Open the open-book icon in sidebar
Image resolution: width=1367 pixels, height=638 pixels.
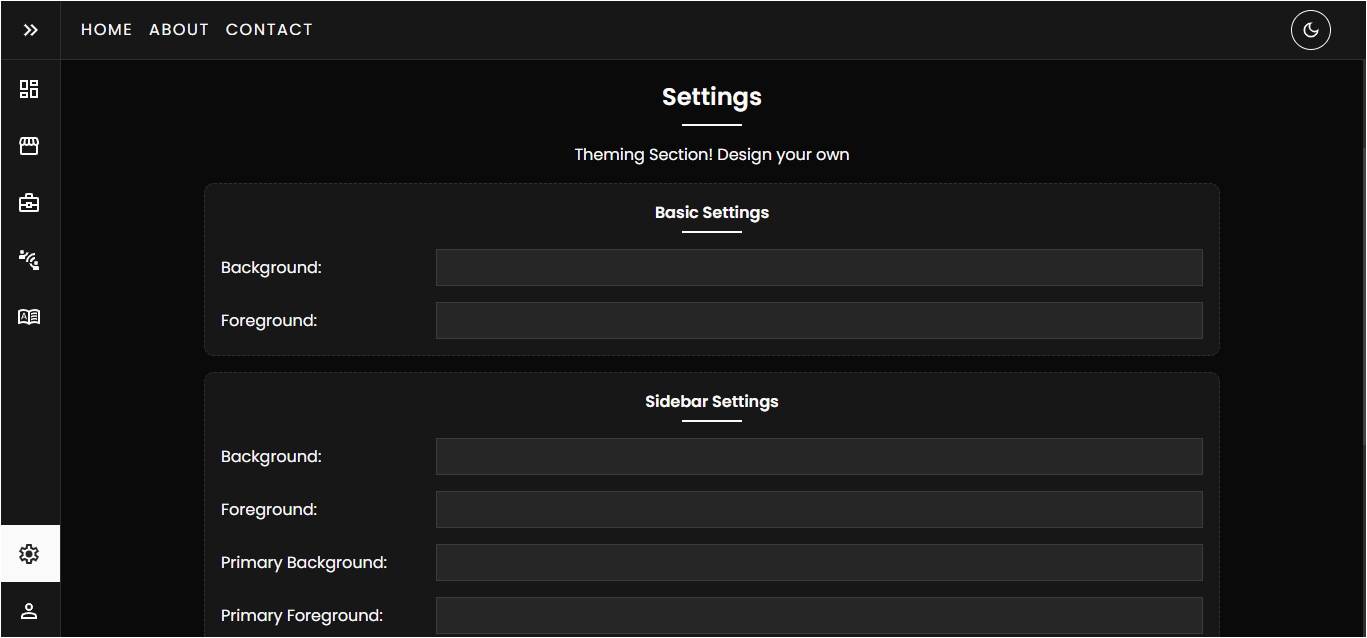point(29,317)
